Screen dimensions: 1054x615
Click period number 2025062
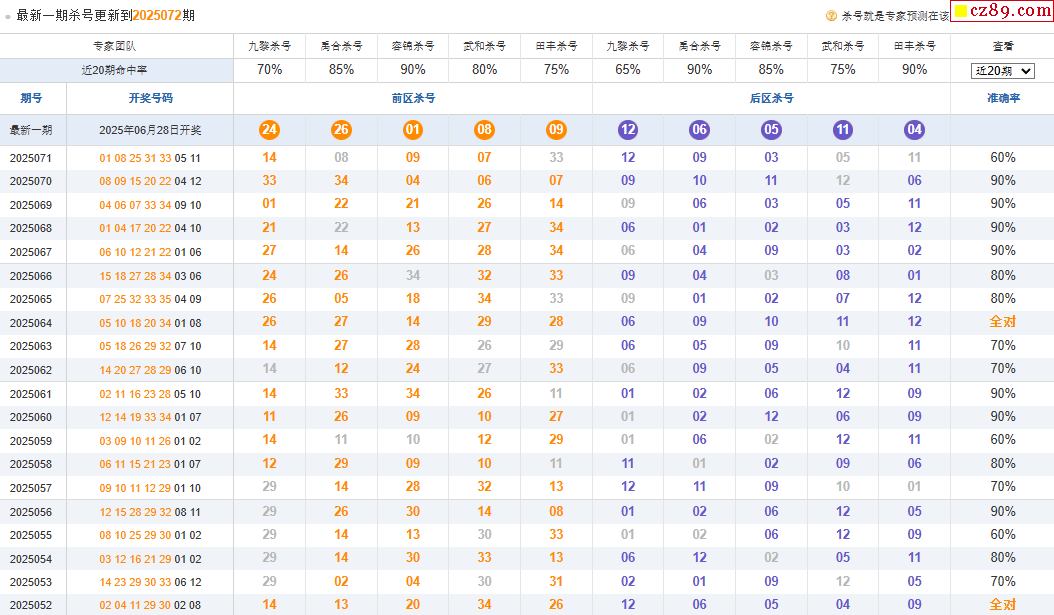(31, 370)
